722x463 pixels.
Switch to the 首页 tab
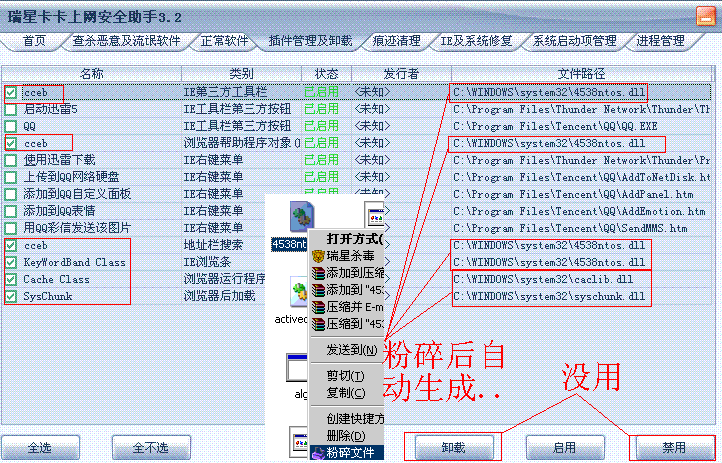coord(34,41)
